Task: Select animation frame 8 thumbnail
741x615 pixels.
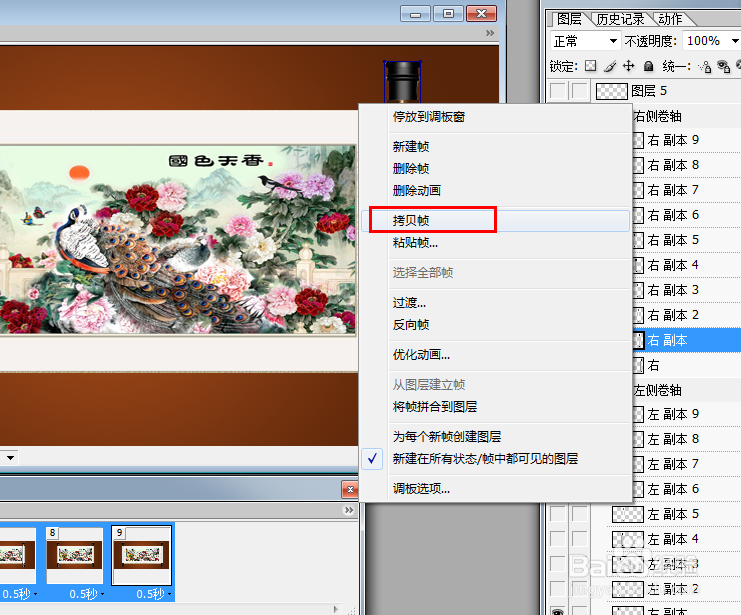Action: point(75,555)
